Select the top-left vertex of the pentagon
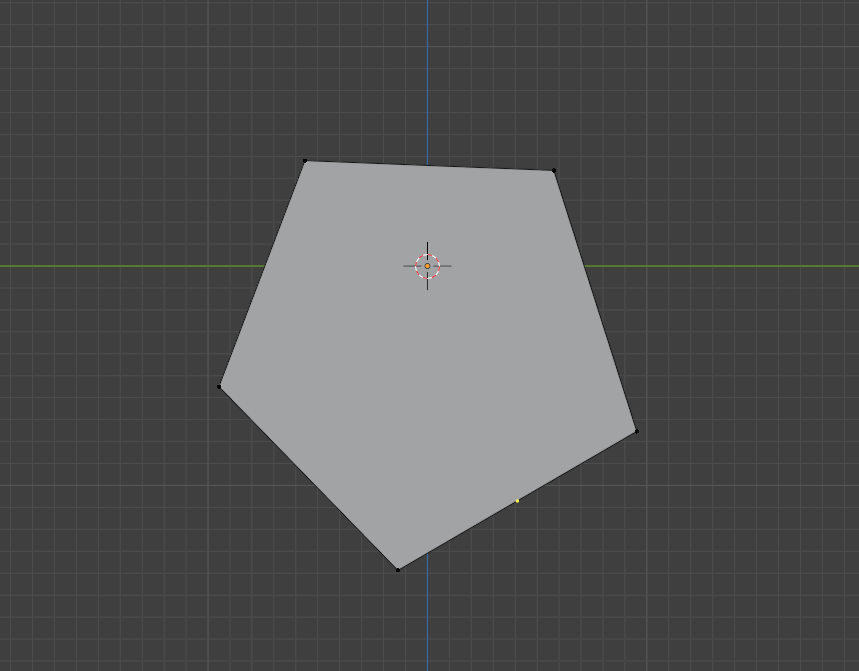 coord(305,160)
